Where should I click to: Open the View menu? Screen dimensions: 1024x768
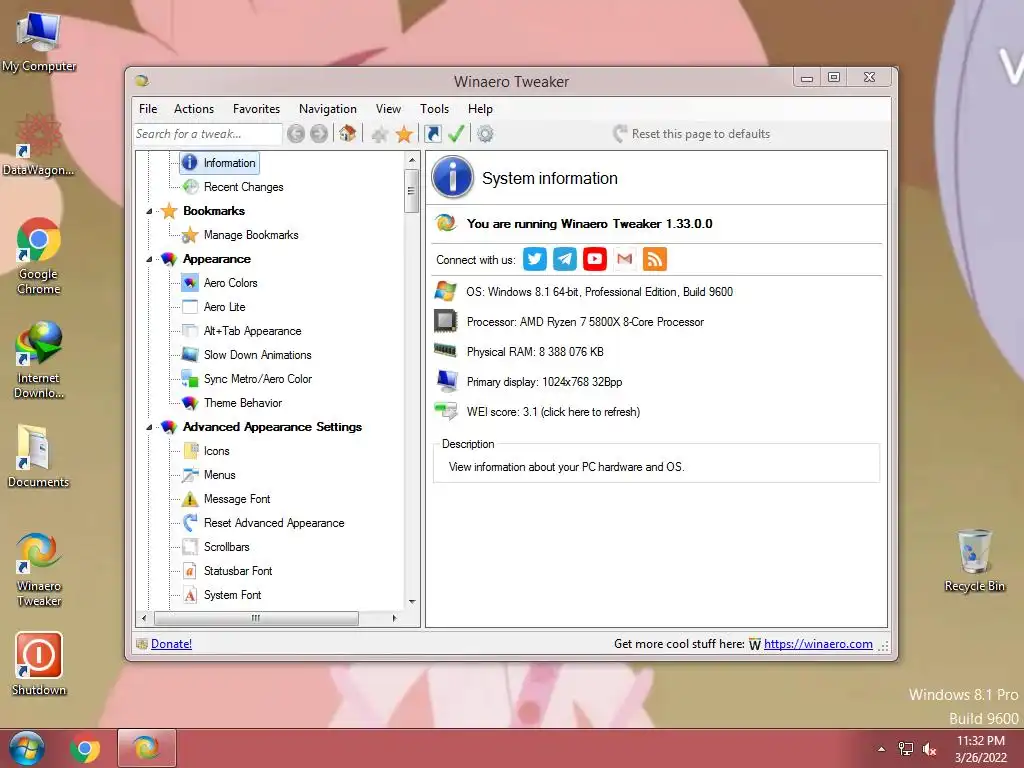pos(388,109)
